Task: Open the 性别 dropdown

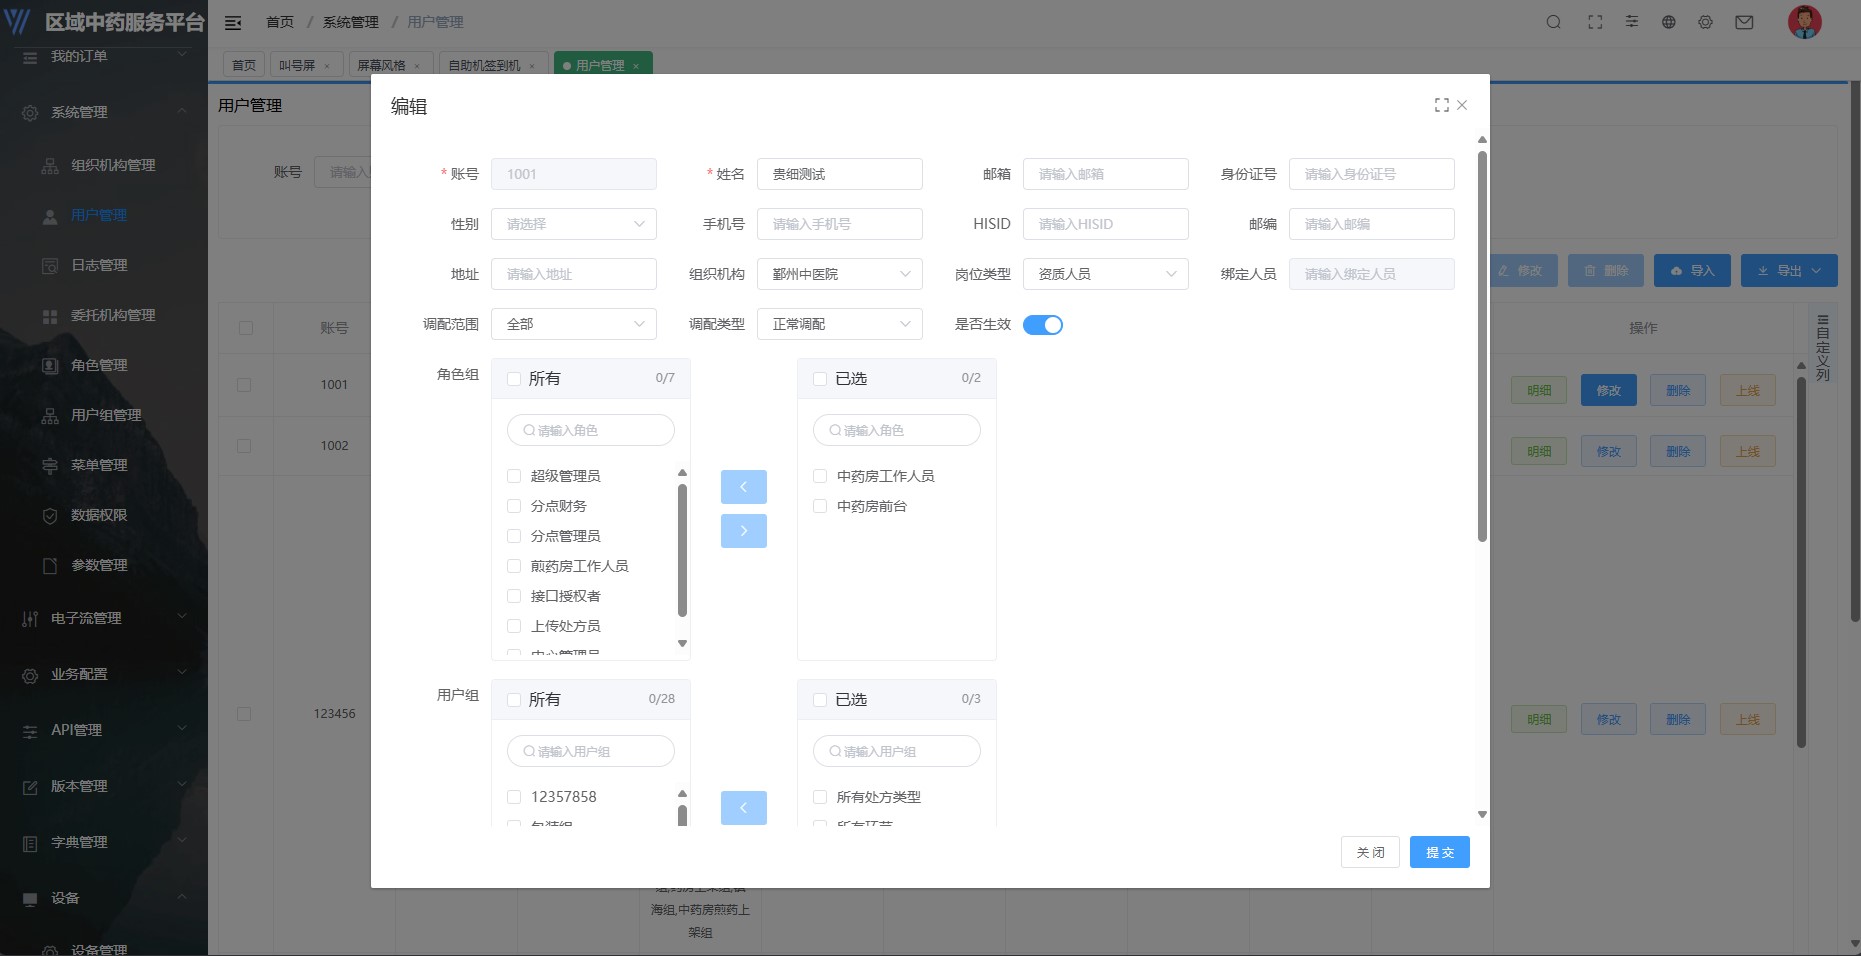Action: pos(574,224)
